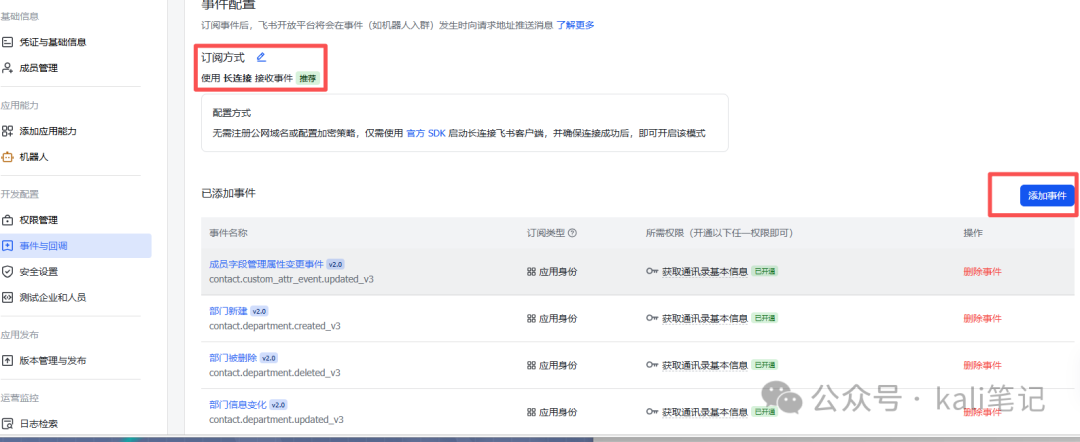Screen dimensions: 1080x442
Task: Click contact.department.deleted_v3 text
Action: pyautogui.click(x=275, y=372)
